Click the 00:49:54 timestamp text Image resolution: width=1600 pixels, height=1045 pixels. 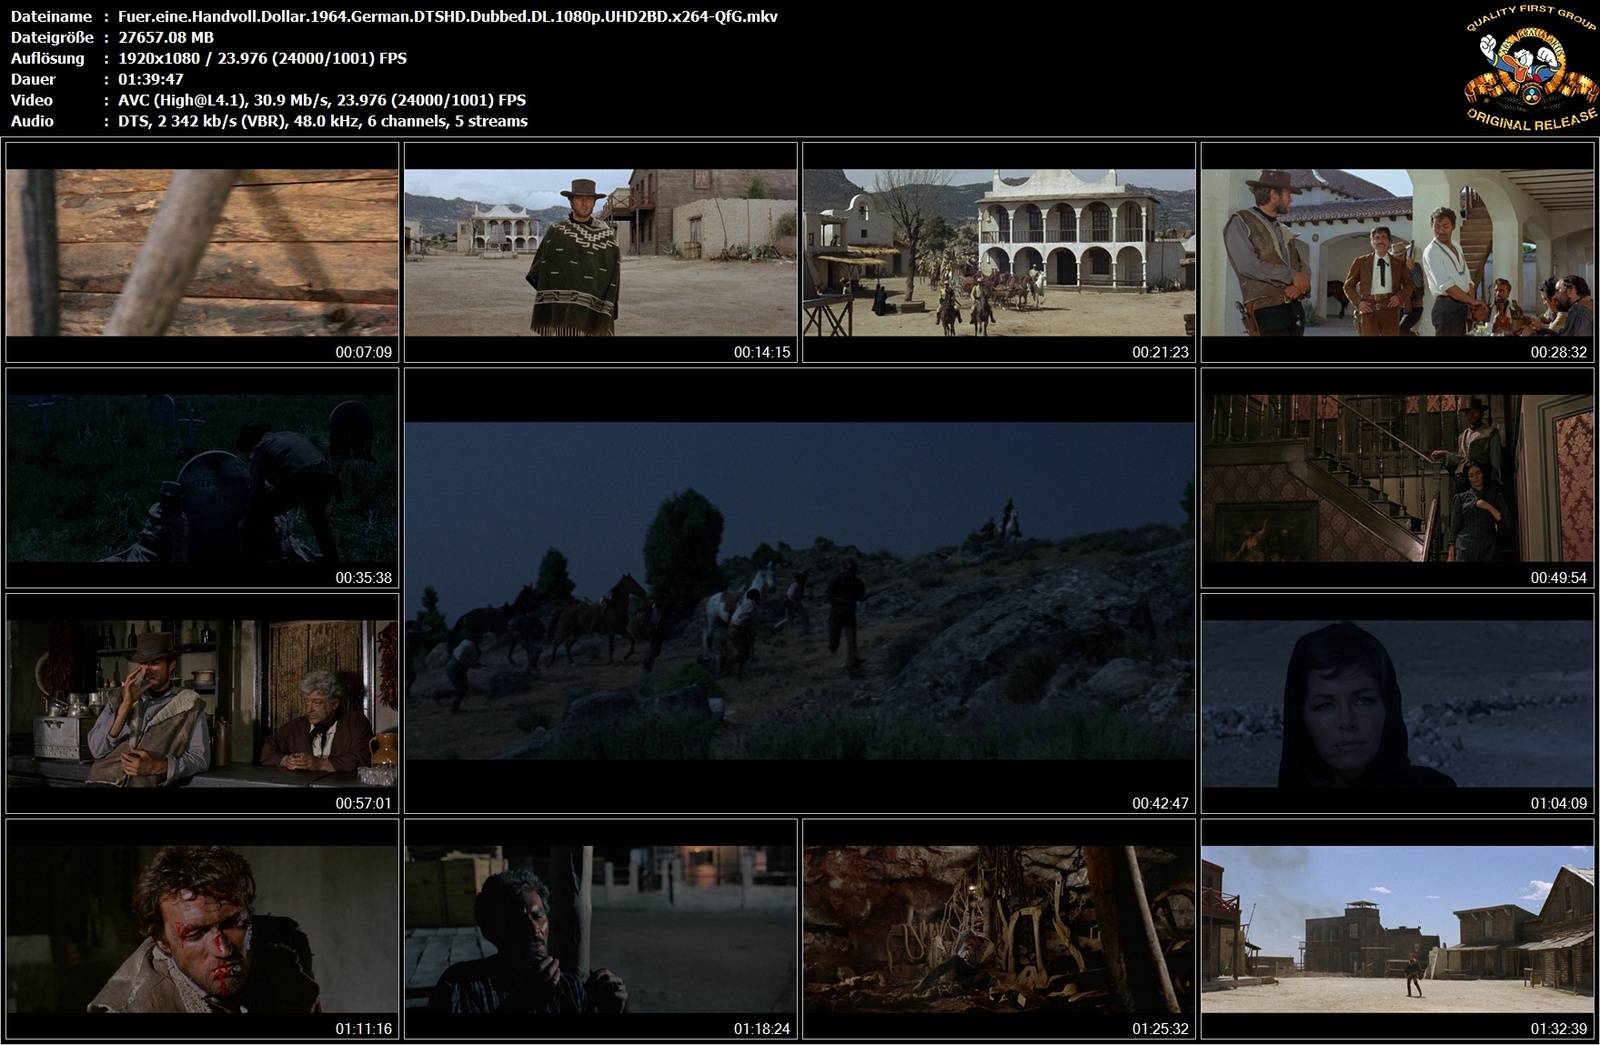pos(1559,578)
